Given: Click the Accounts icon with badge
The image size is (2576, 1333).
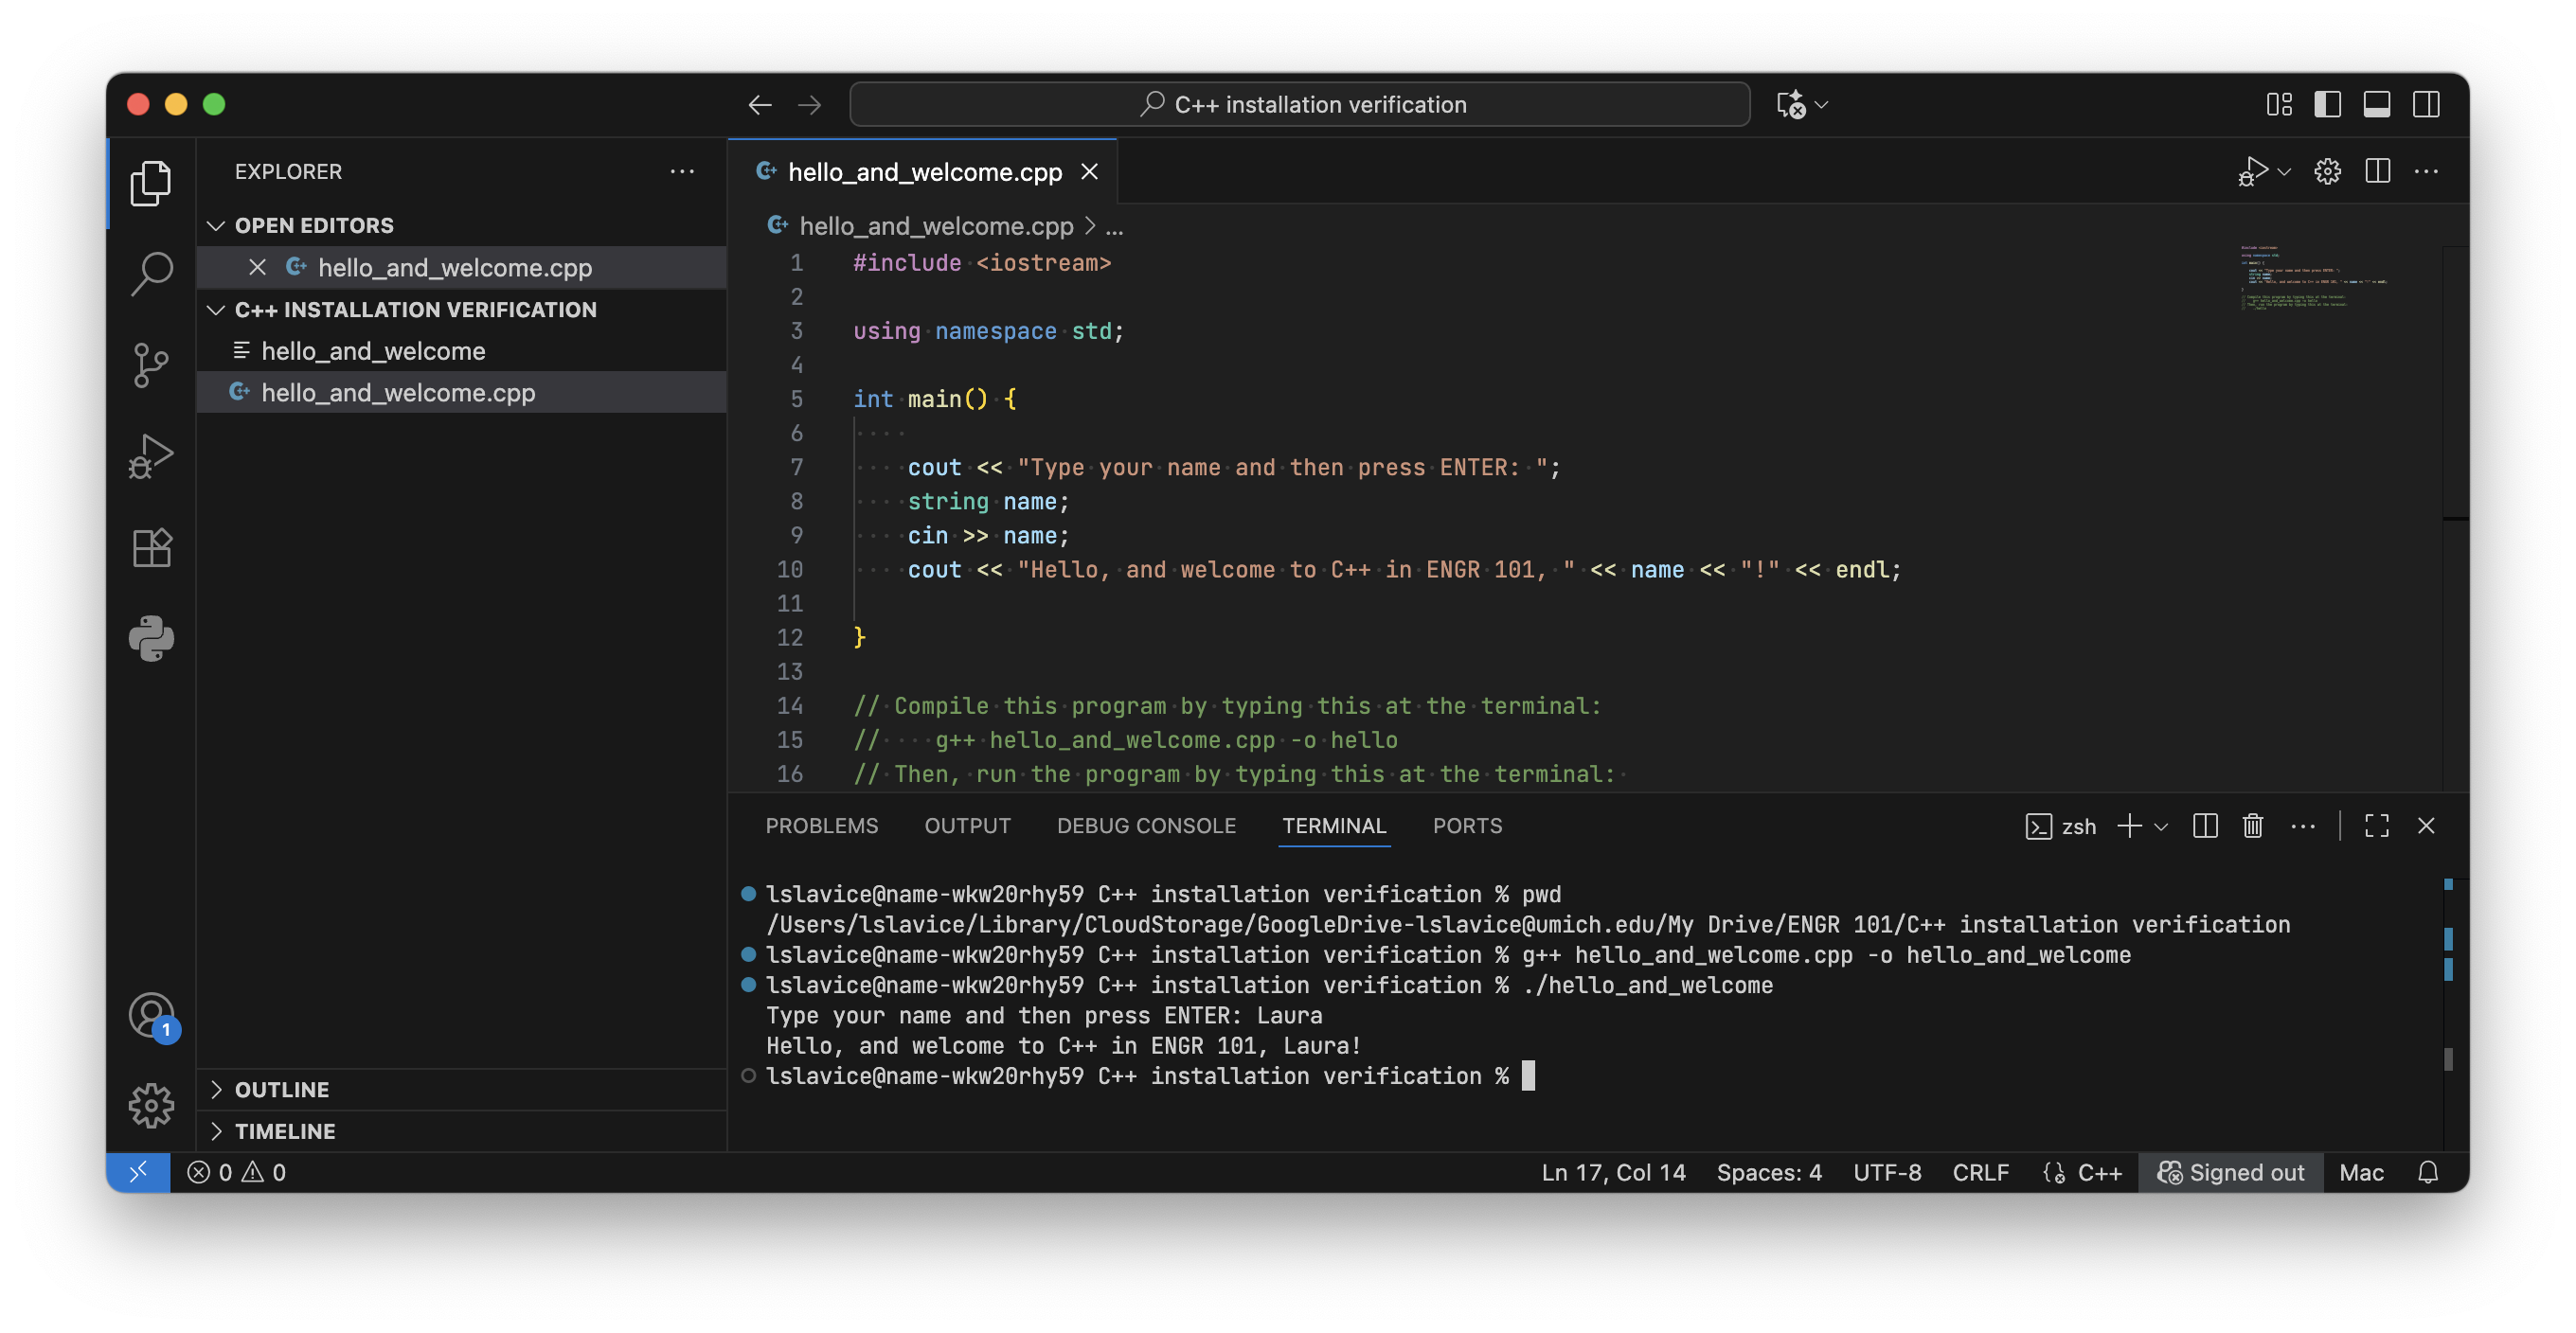Looking at the screenshot, I should pos(151,1016).
